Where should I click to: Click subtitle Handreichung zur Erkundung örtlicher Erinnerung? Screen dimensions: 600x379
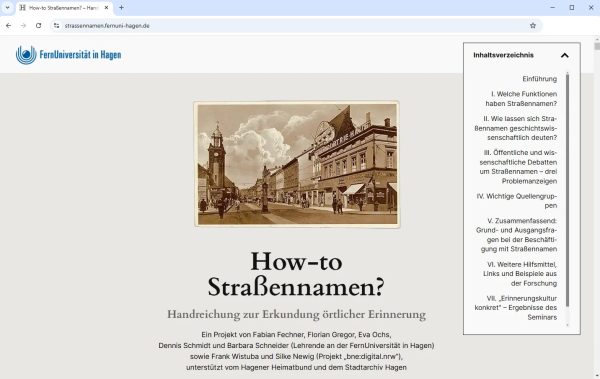[x=296, y=314]
